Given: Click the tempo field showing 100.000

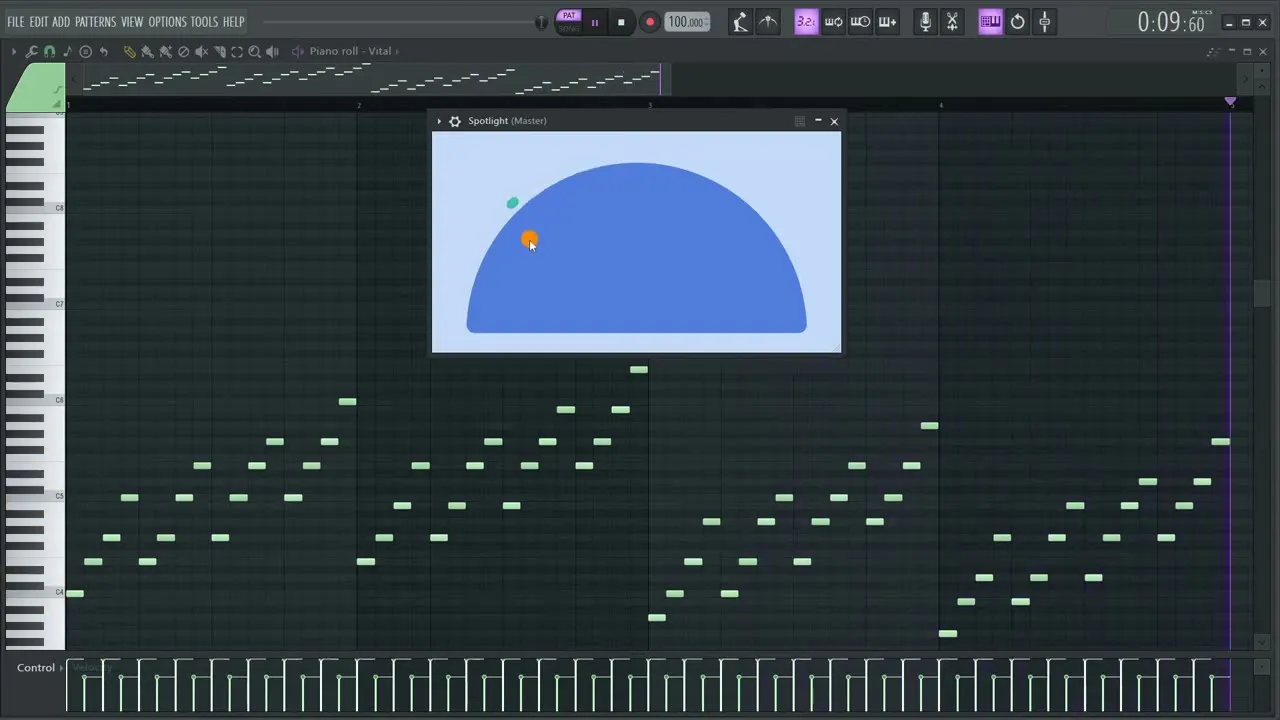Looking at the screenshot, I should click(686, 22).
